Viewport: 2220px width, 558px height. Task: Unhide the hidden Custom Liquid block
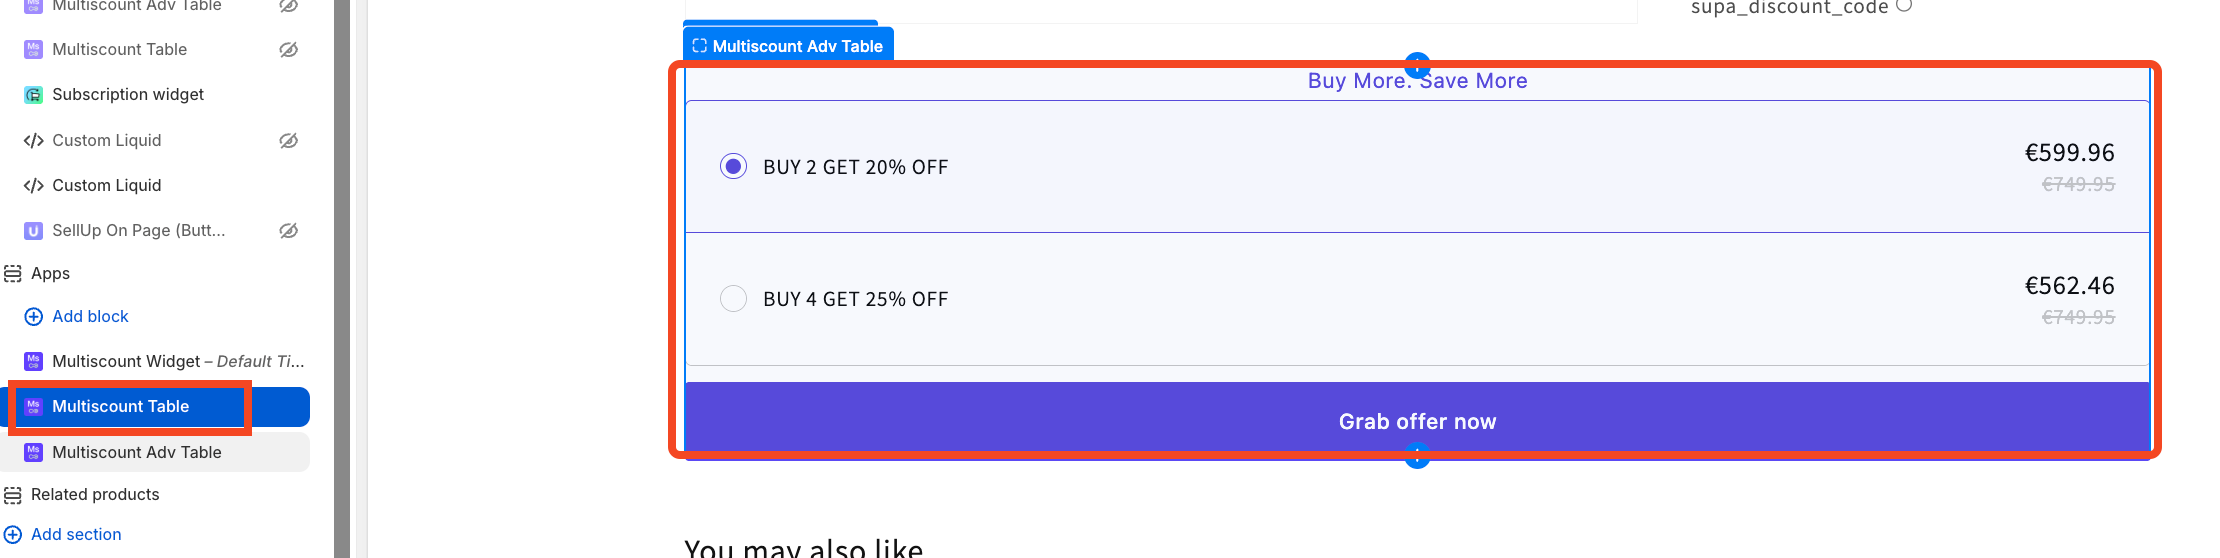pyautogui.click(x=289, y=141)
